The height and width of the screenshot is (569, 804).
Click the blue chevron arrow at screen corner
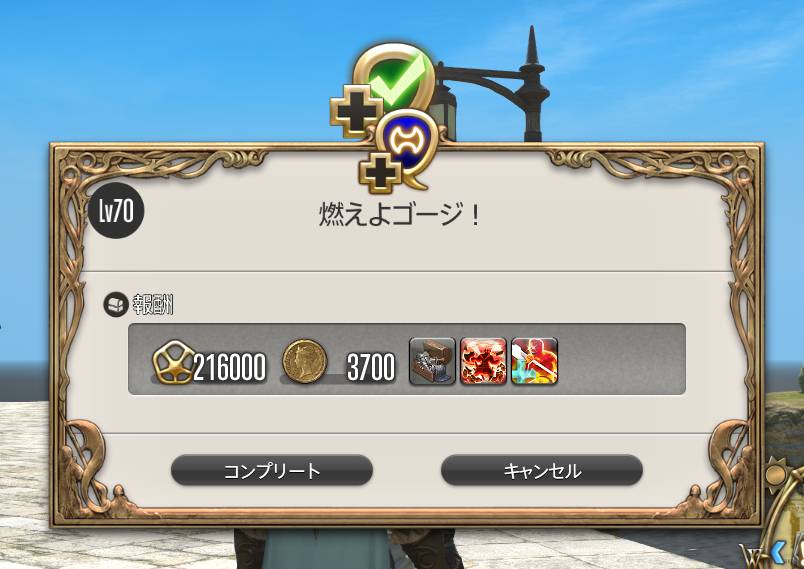click(778, 553)
